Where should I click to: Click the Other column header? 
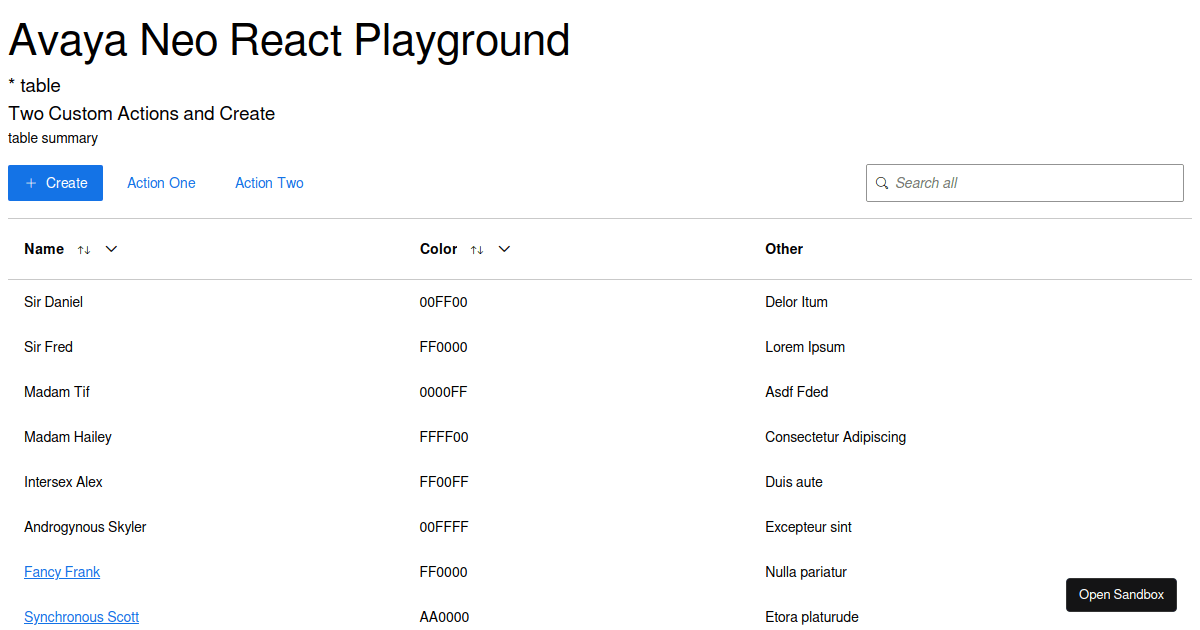tap(784, 249)
